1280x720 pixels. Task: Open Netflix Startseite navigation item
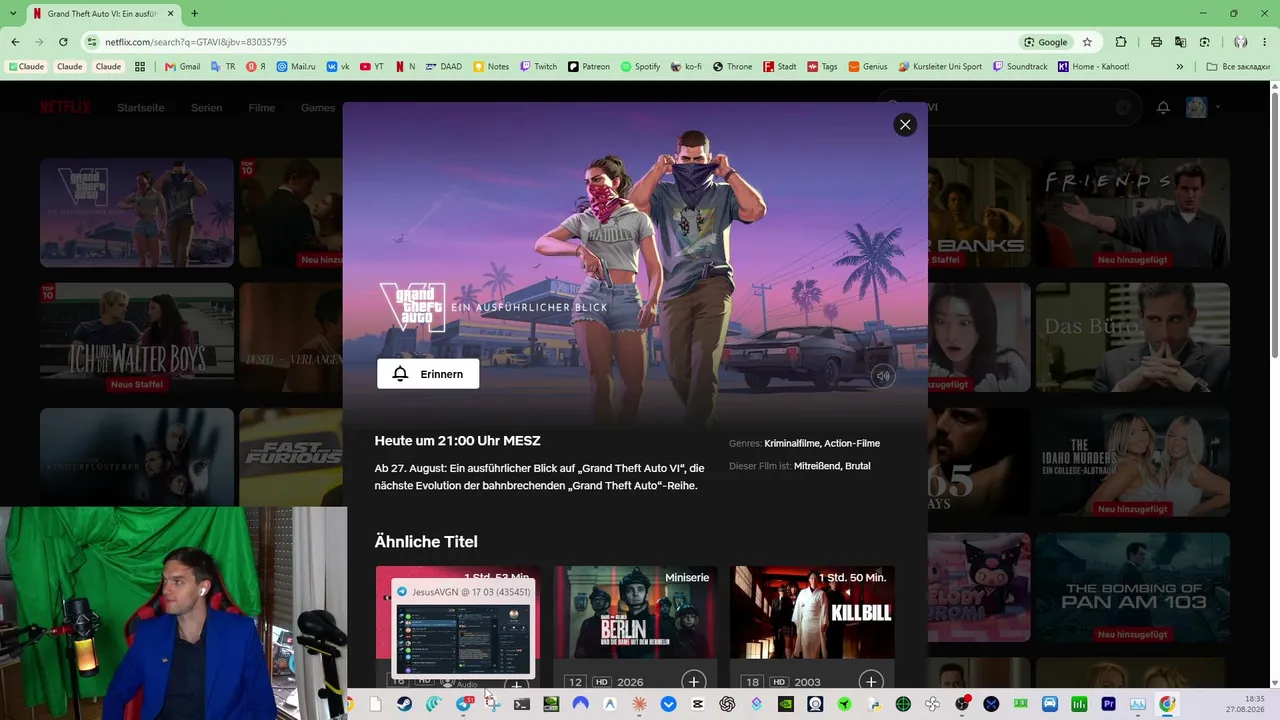coord(140,107)
